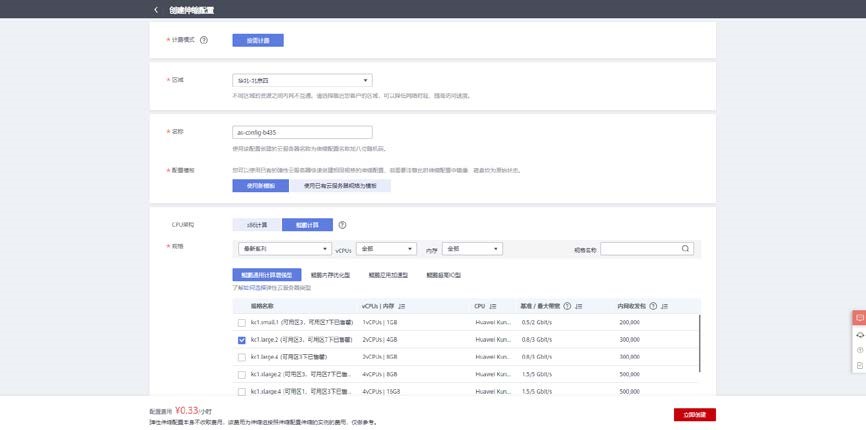The width and height of the screenshot is (866, 430).
Task: Open help icon beside the CPU architecture buttons
Action: coord(342,225)
